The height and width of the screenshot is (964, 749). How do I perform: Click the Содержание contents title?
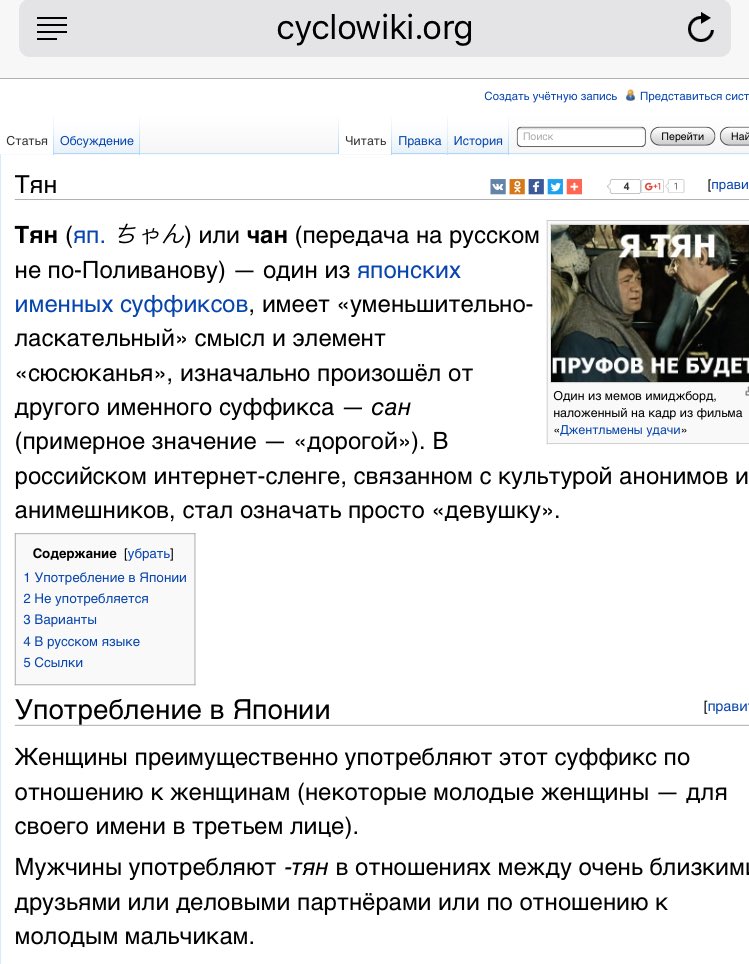coord(74,553)
